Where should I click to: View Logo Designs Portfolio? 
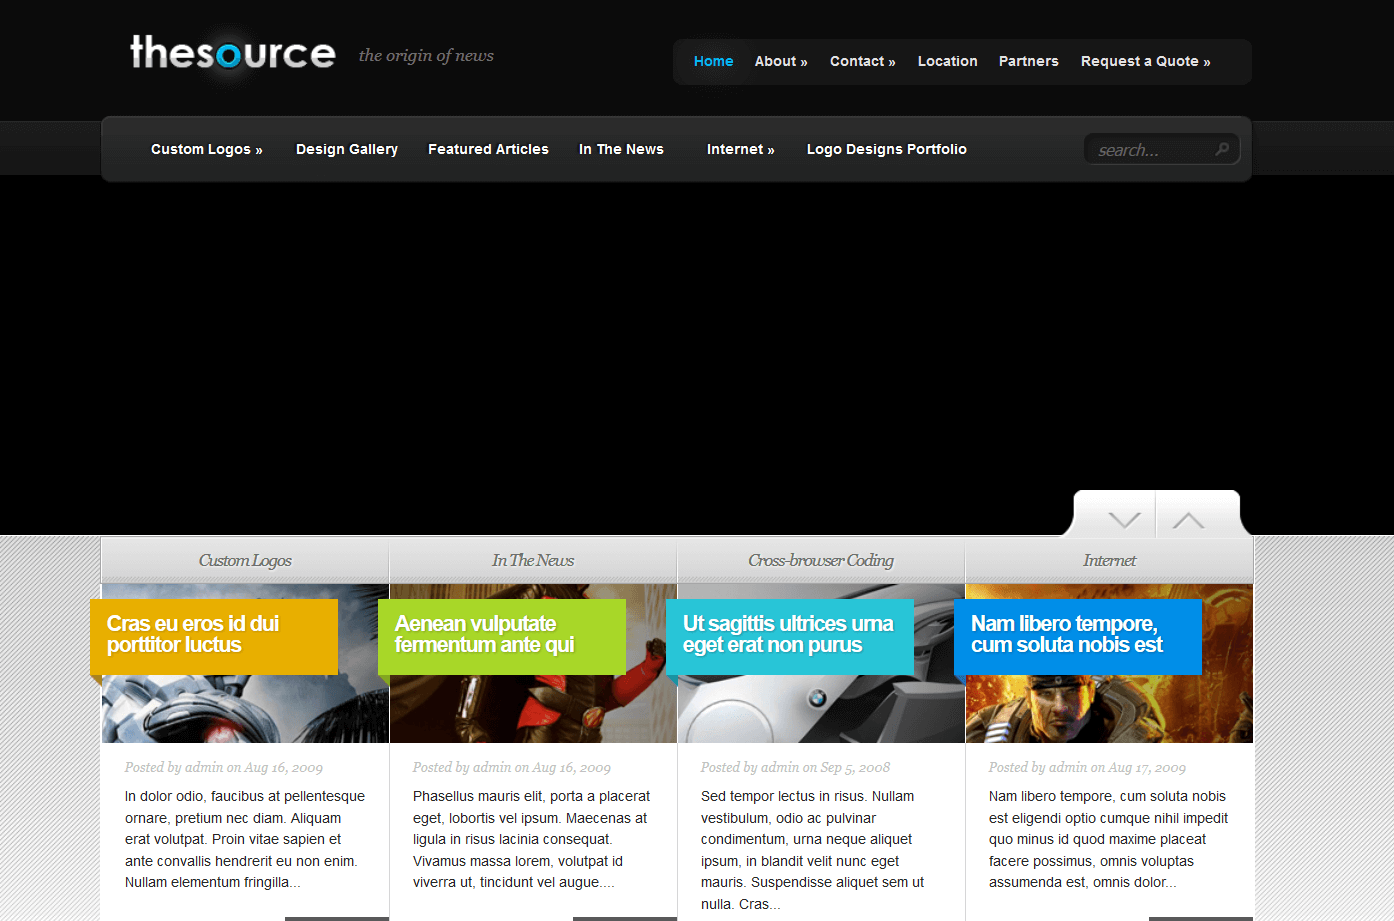[886, 148]
